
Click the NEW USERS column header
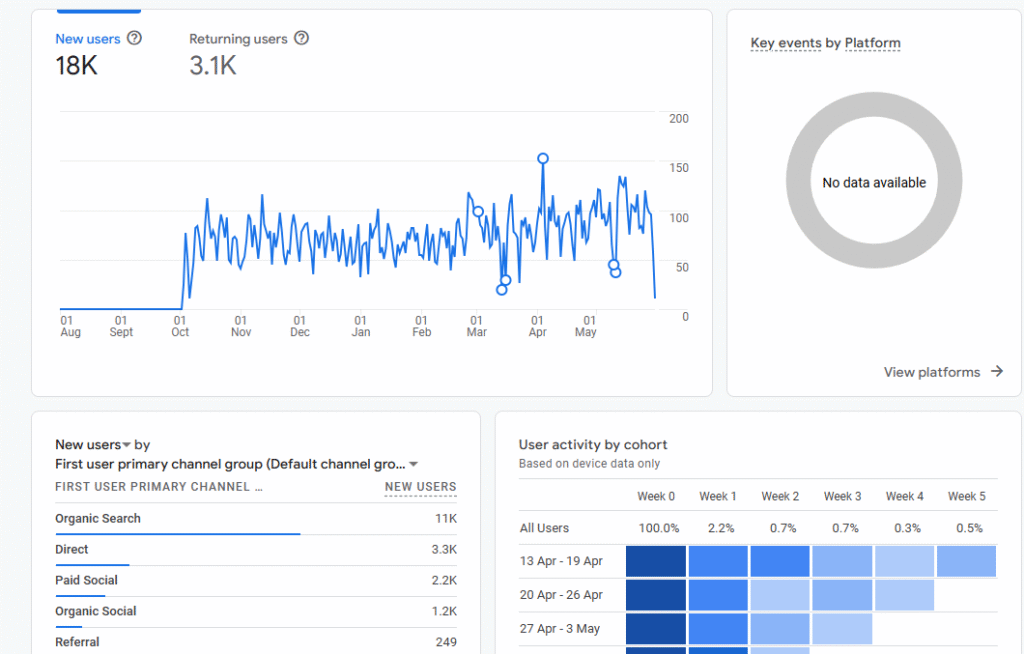(420, 487)
